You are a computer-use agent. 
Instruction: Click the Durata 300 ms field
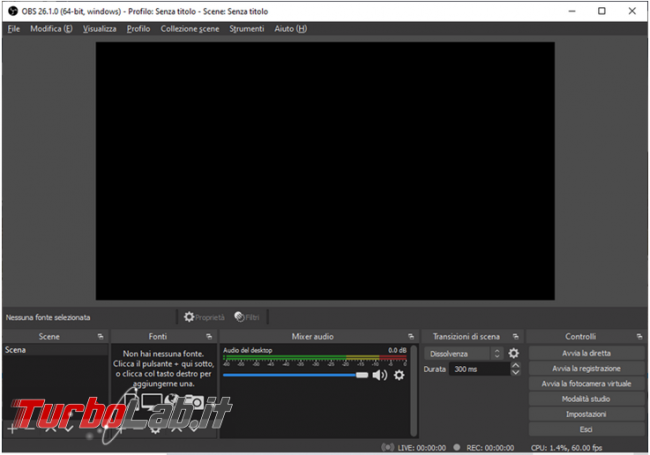[480, 369]
